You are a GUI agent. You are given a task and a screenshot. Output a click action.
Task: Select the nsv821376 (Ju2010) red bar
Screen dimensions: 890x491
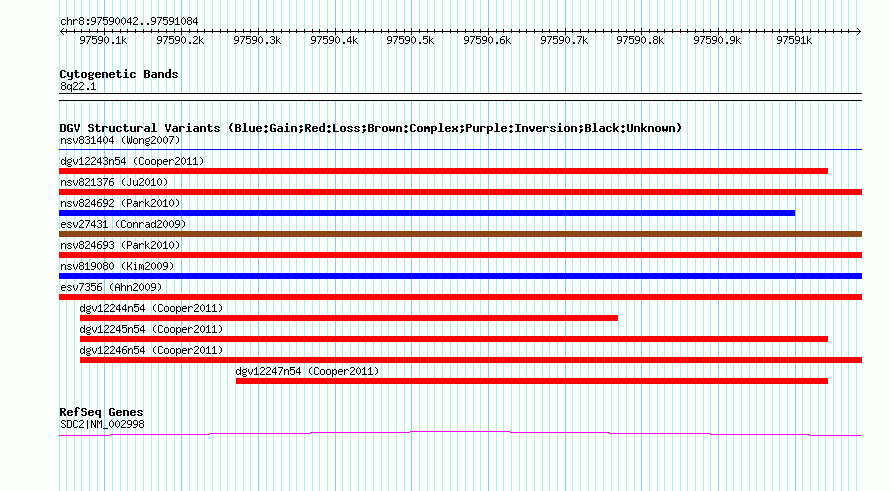(x=460, y=192)
